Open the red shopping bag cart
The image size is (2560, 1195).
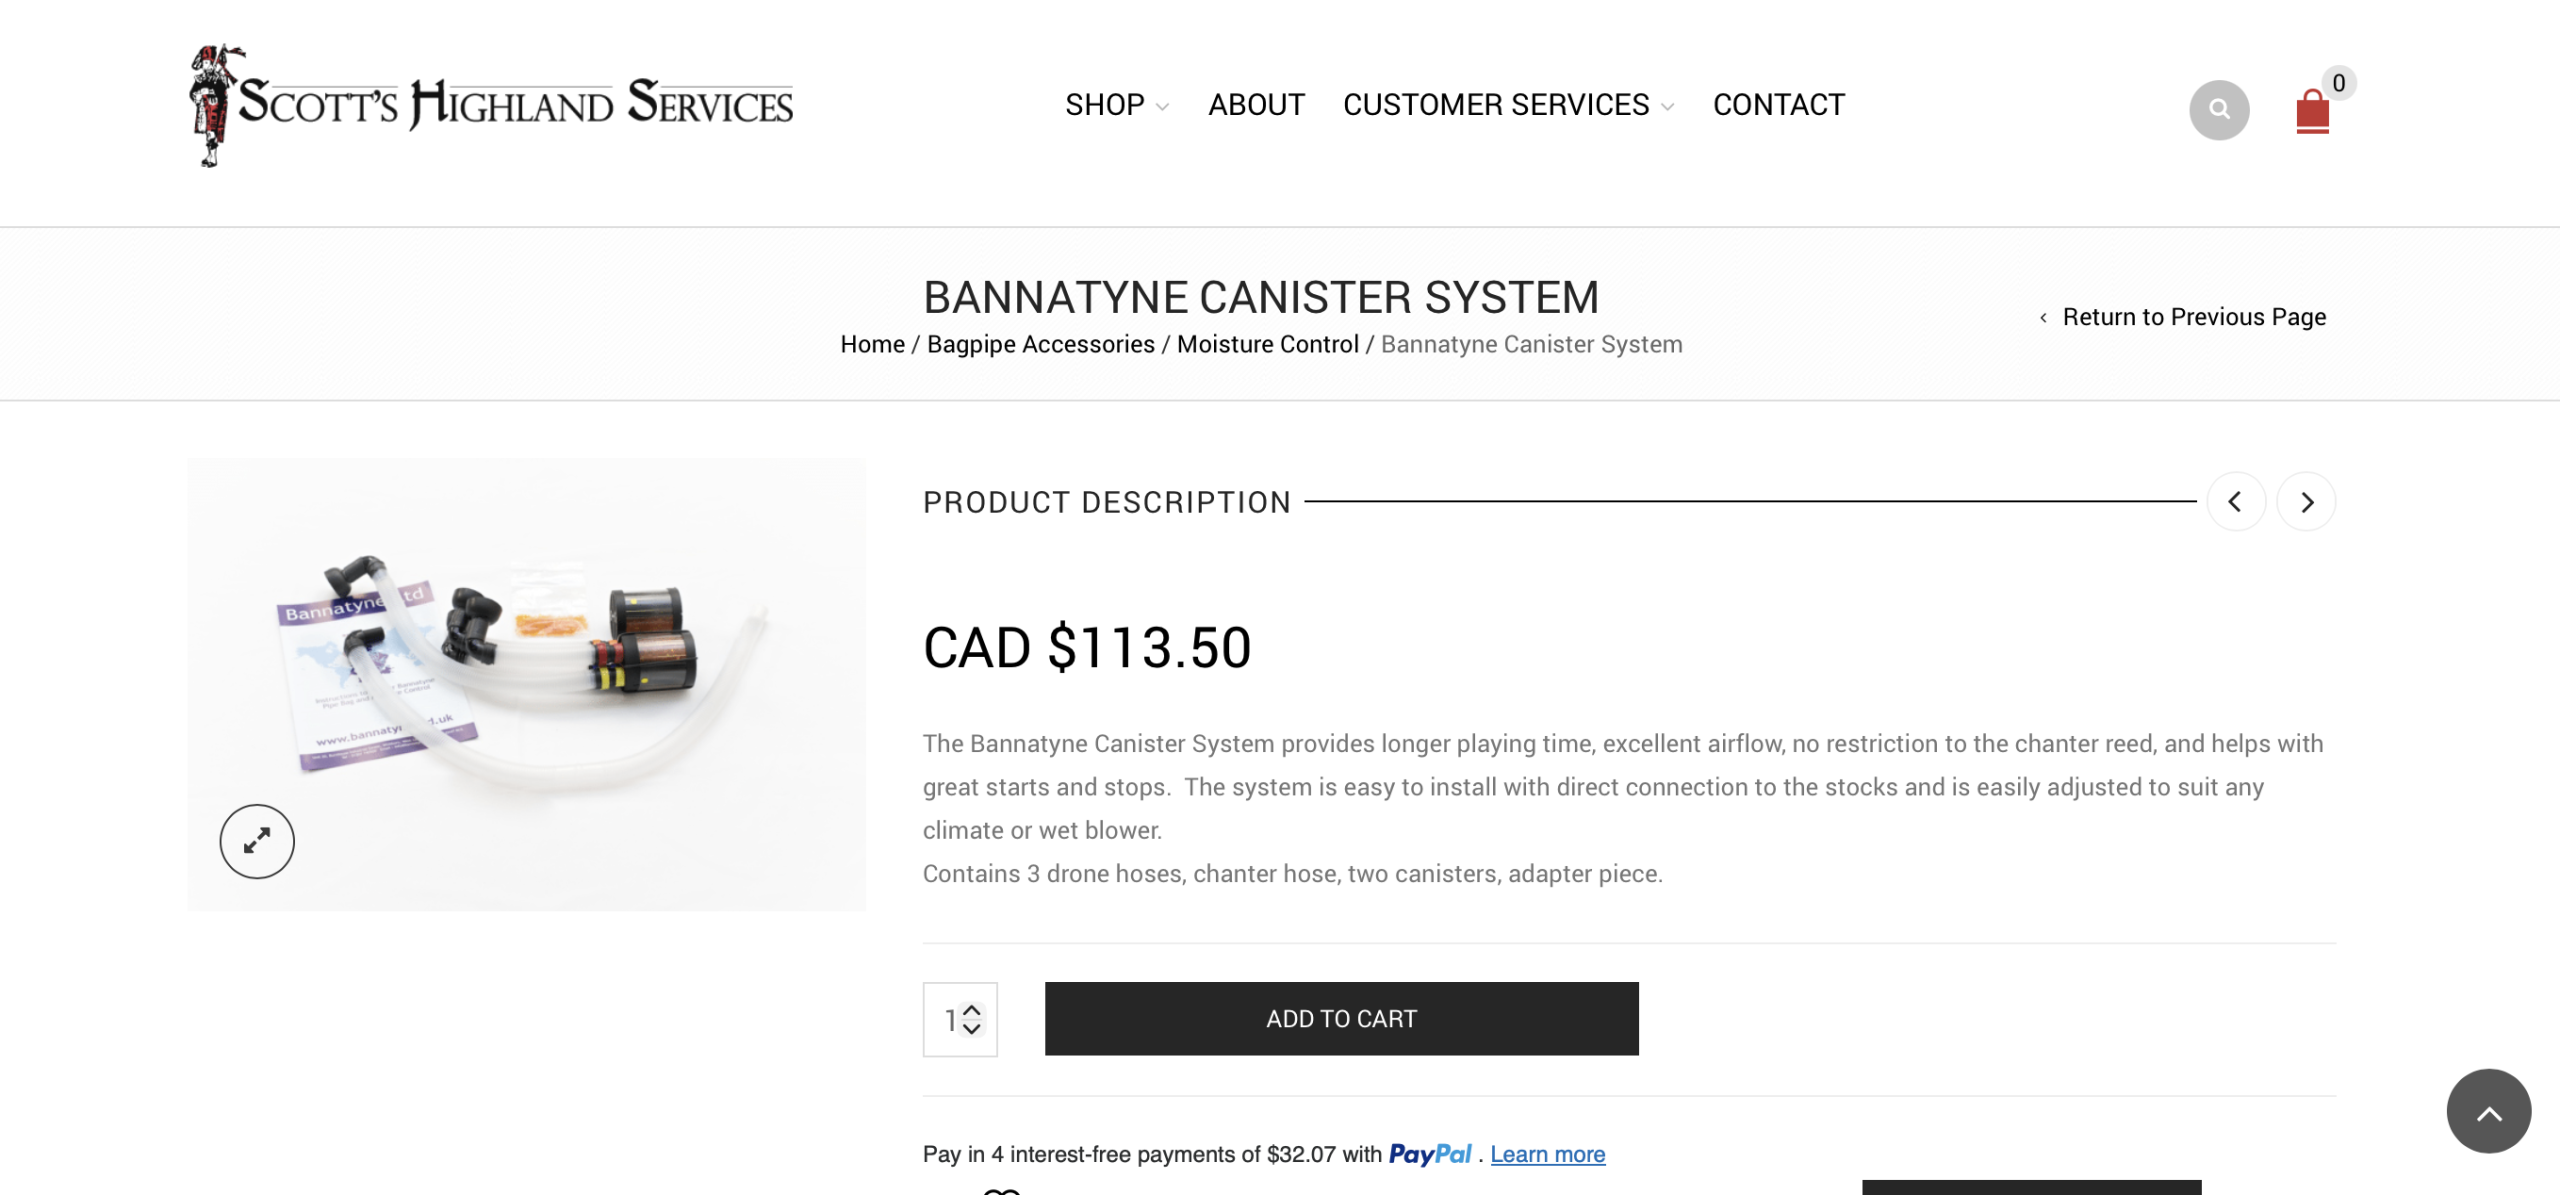[x=2312, y=110]
